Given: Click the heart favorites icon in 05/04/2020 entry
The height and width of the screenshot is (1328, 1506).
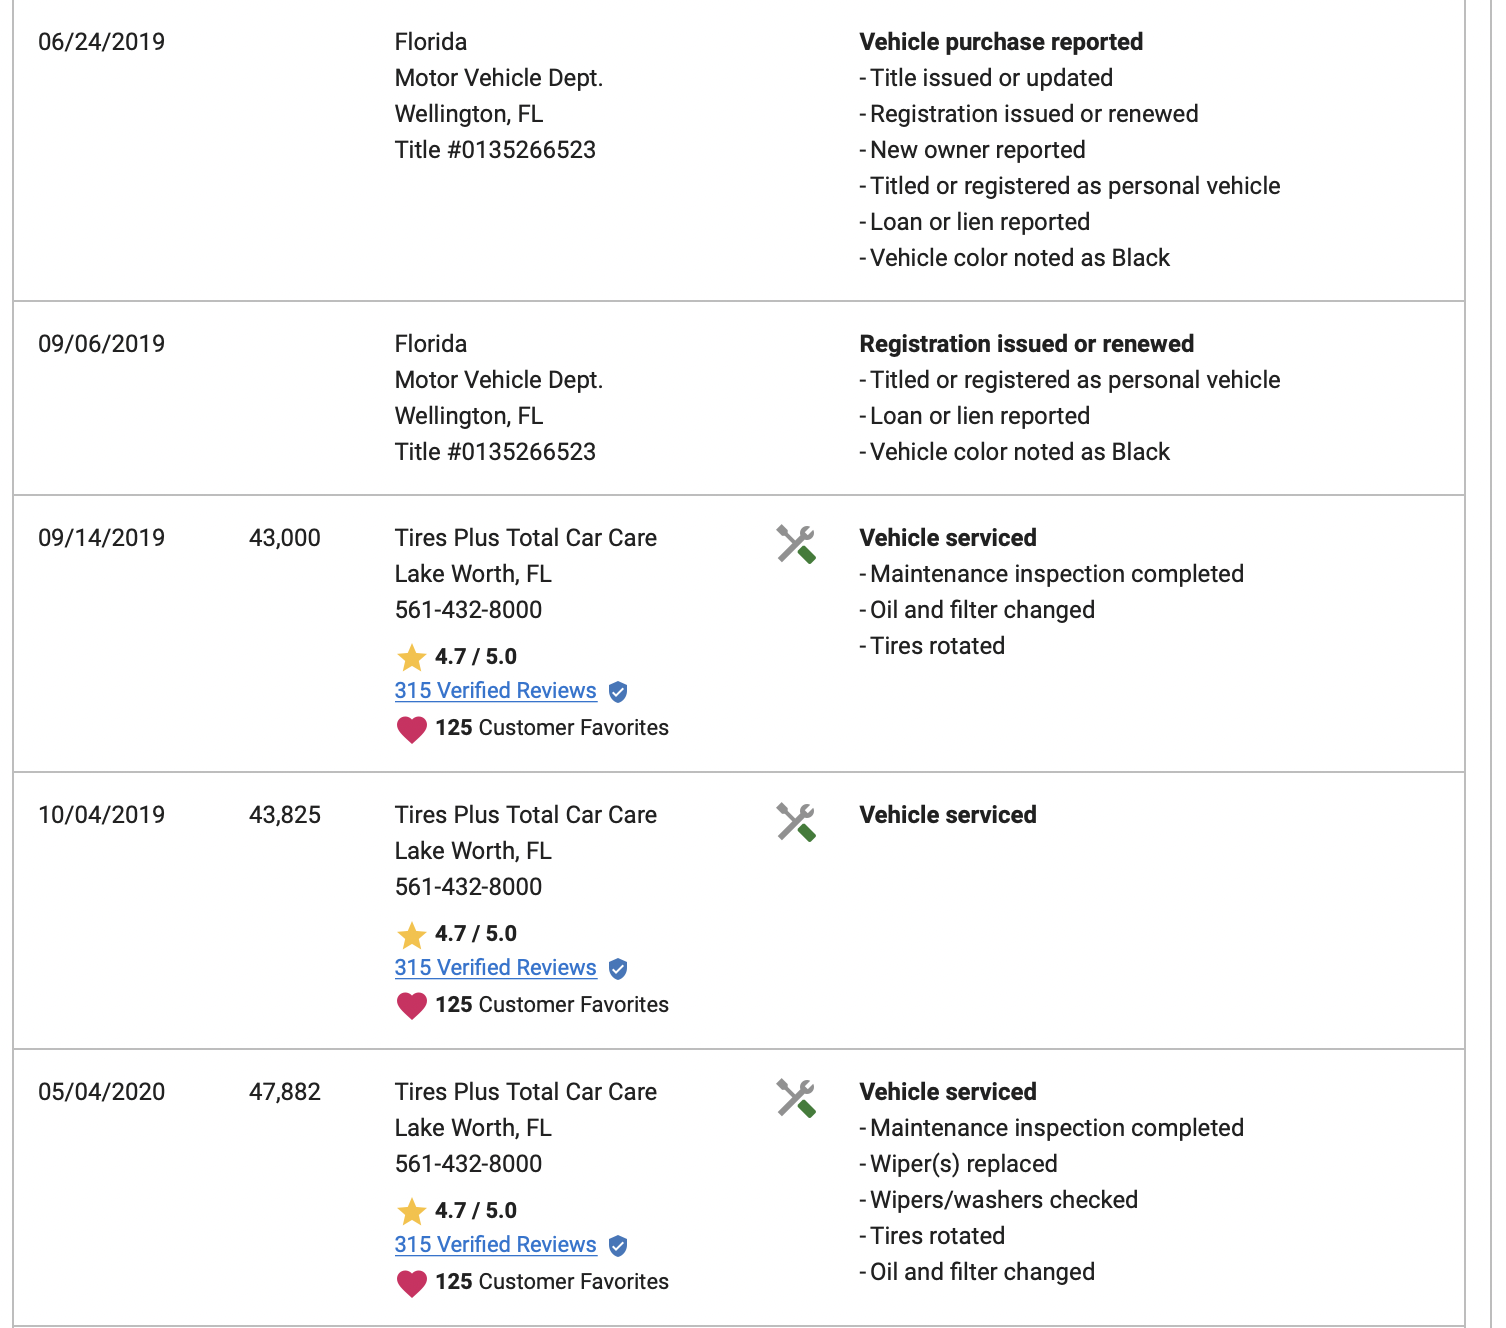Looking at the screenshot, I should [x=412, y=1283].
